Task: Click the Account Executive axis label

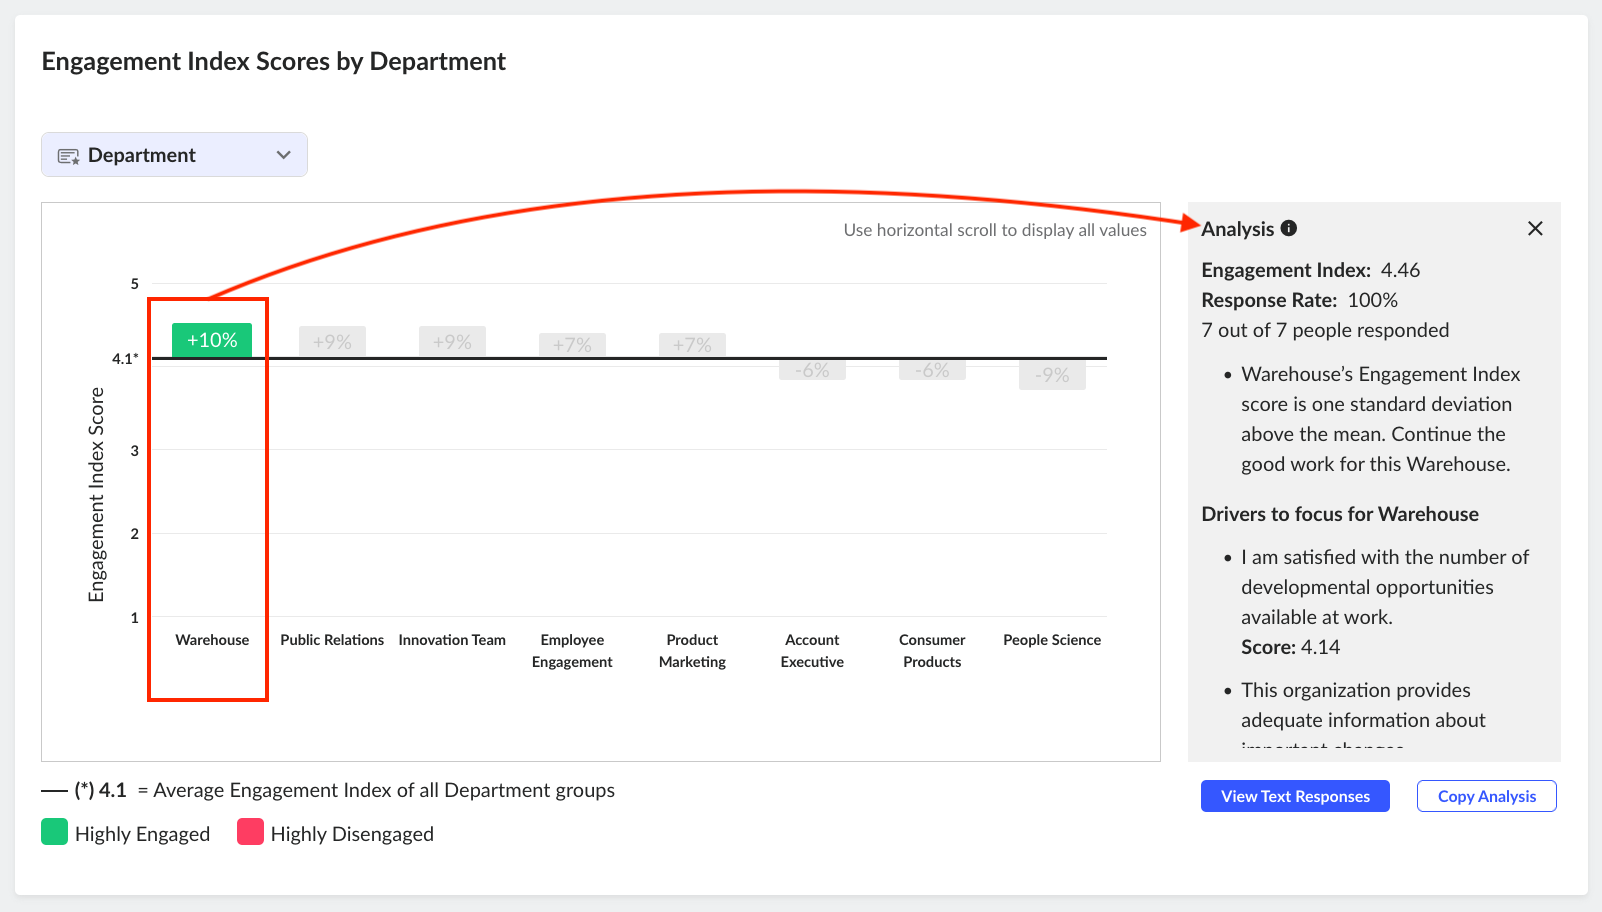Action: pos(812,651)
